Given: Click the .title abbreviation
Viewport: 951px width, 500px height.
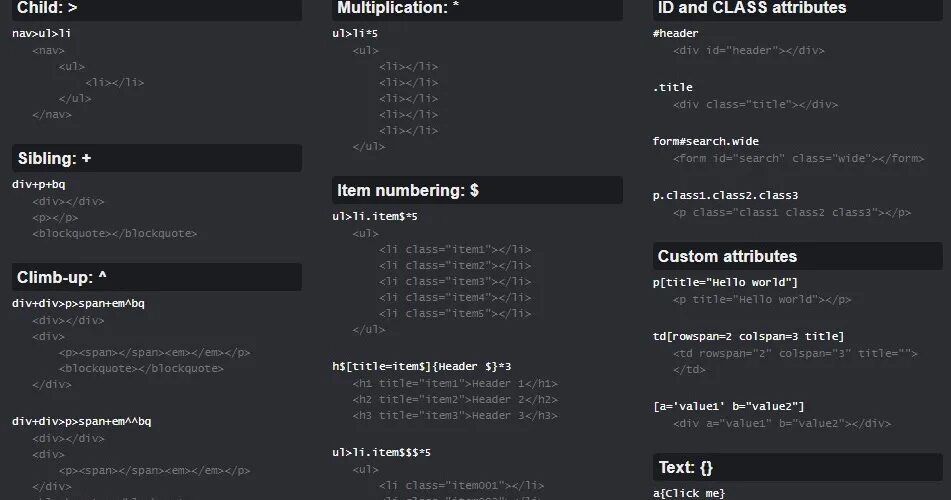Looking at the screenshot, I should (x=672, y=87).
